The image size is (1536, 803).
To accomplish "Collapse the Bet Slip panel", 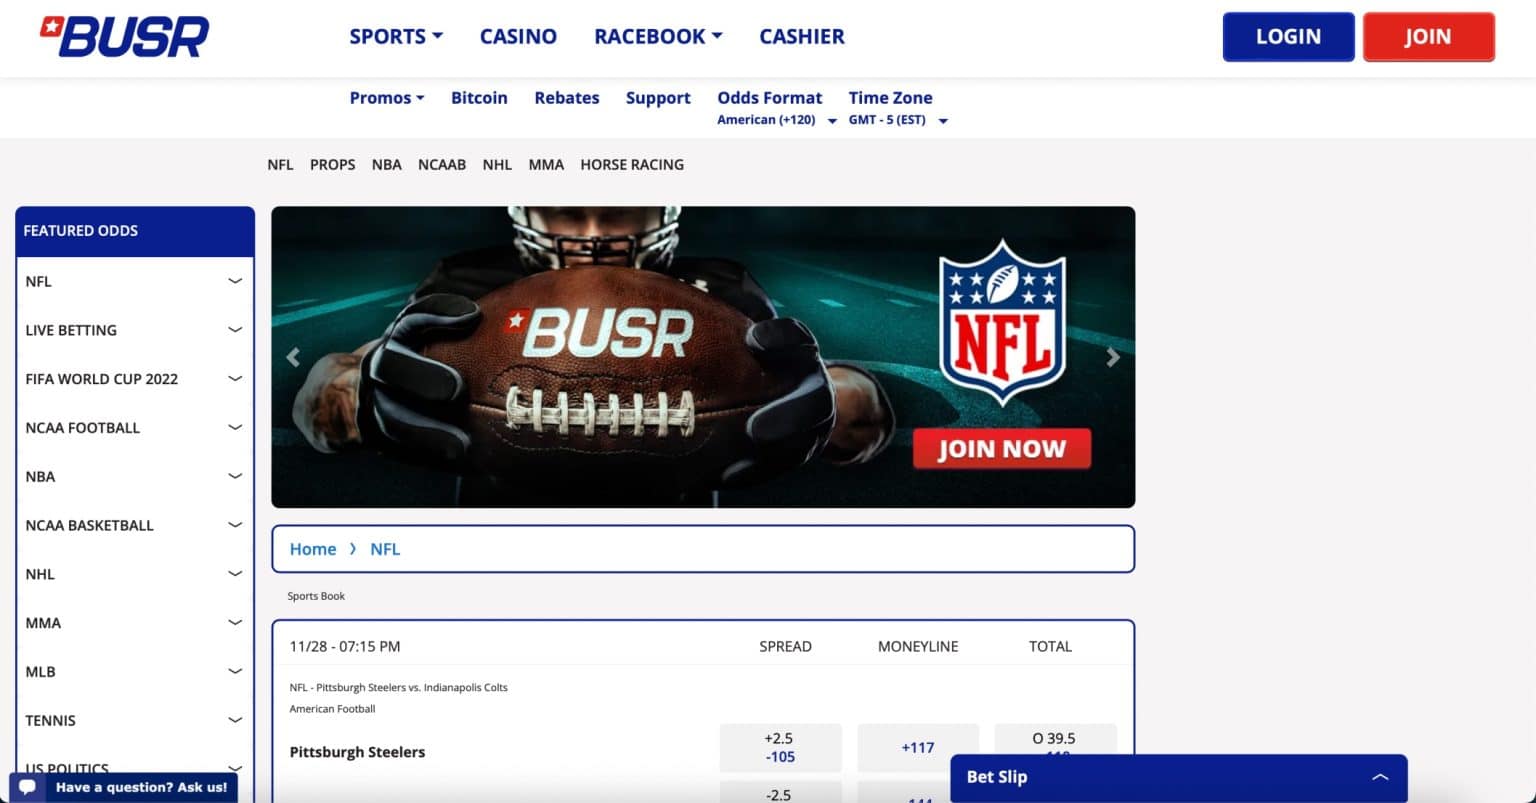I will (x=1380, y=776).
